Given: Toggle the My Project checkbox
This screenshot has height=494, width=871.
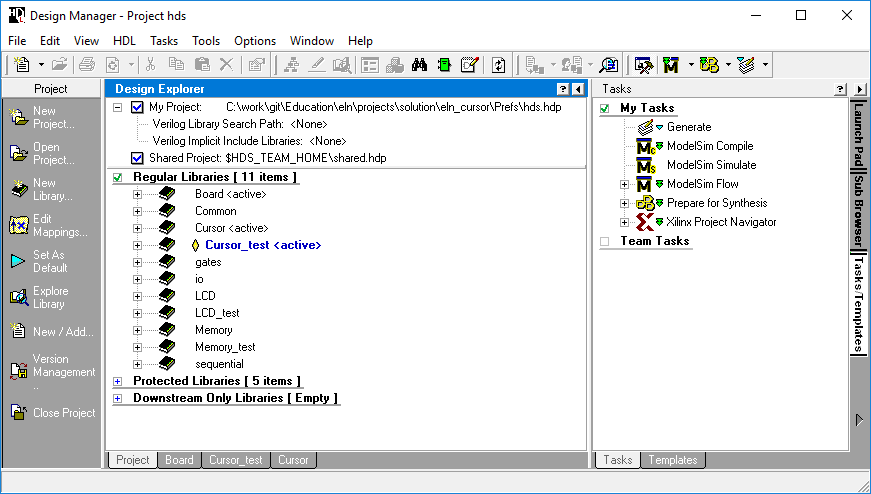Looking at the screenshot, I should [x=137, y=107].
